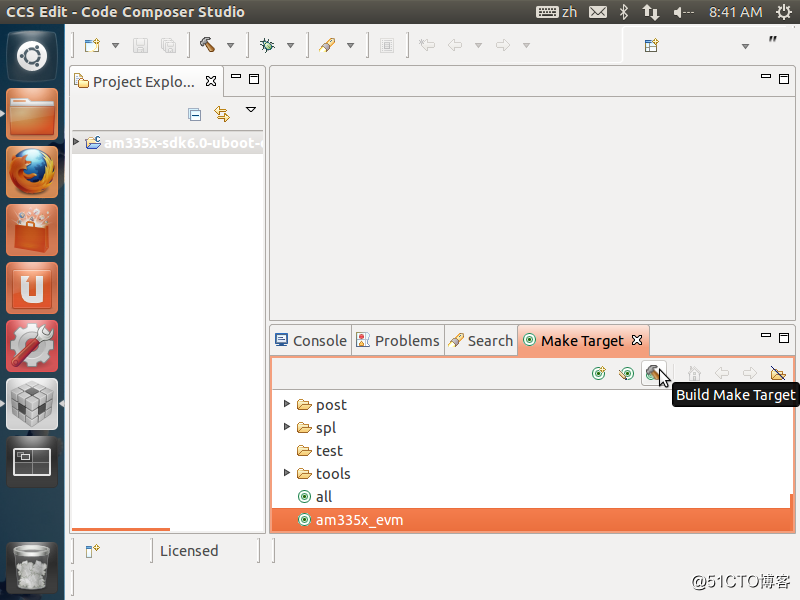Click the Save toolbar icon

point(140,45)
